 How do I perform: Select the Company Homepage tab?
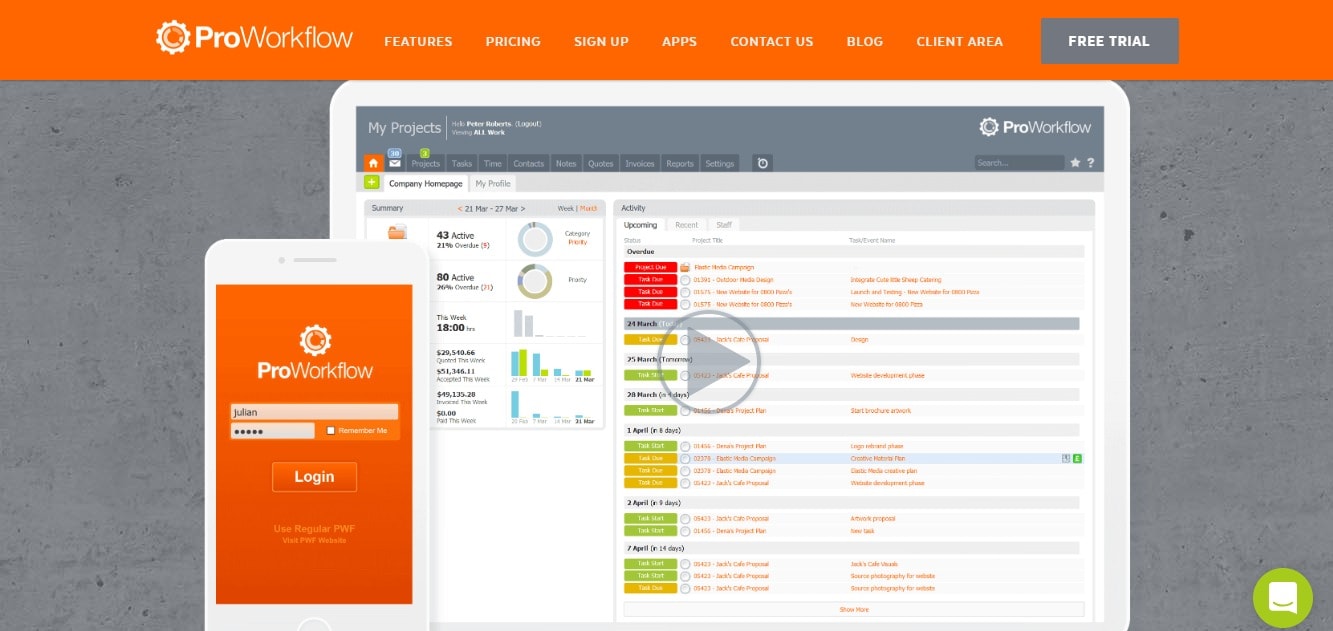coord(426,184)
